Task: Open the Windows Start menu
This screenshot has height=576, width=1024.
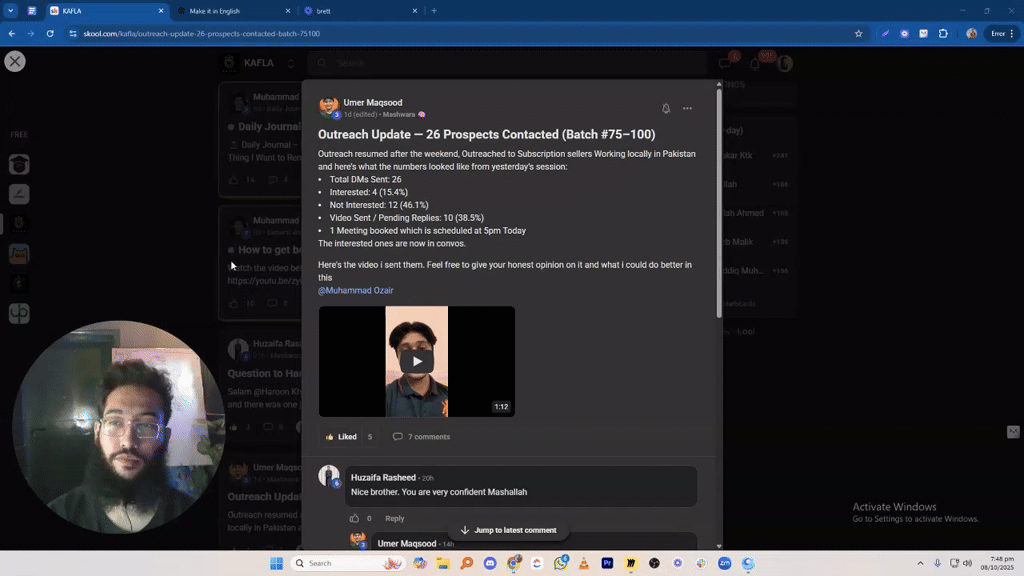Action: pyautogui.click(x=276, y=563)
